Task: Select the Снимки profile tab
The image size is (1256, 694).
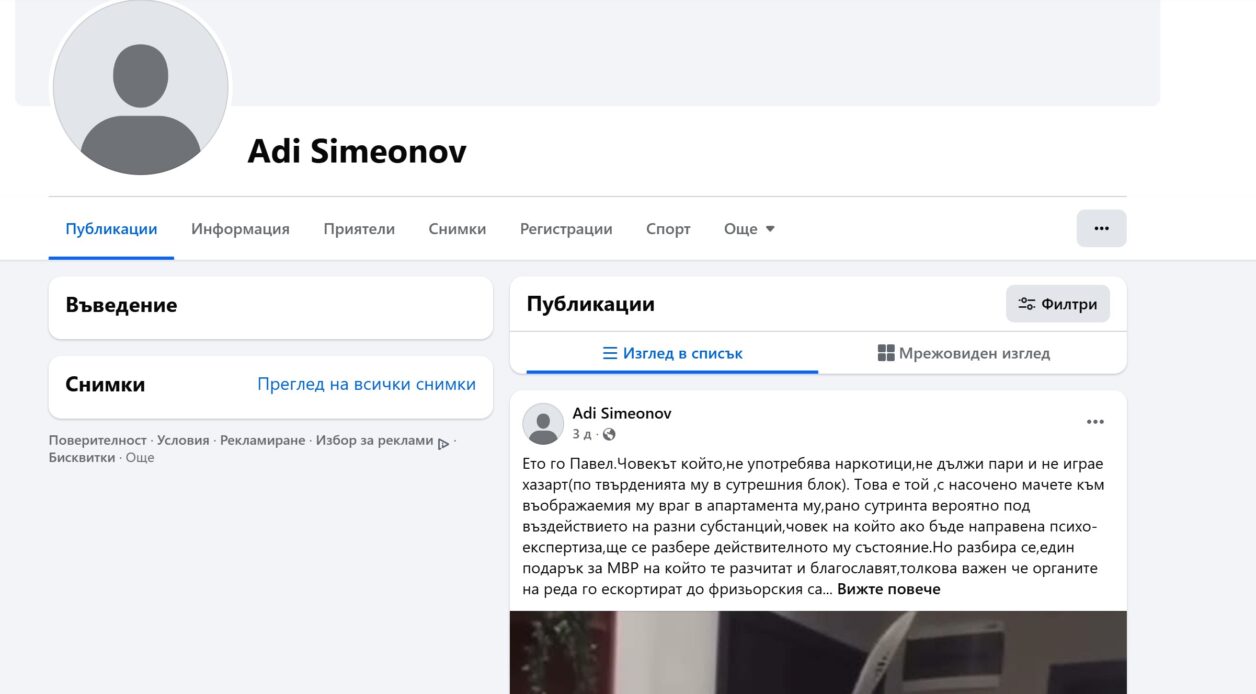Action: click(x=457, y=229)
